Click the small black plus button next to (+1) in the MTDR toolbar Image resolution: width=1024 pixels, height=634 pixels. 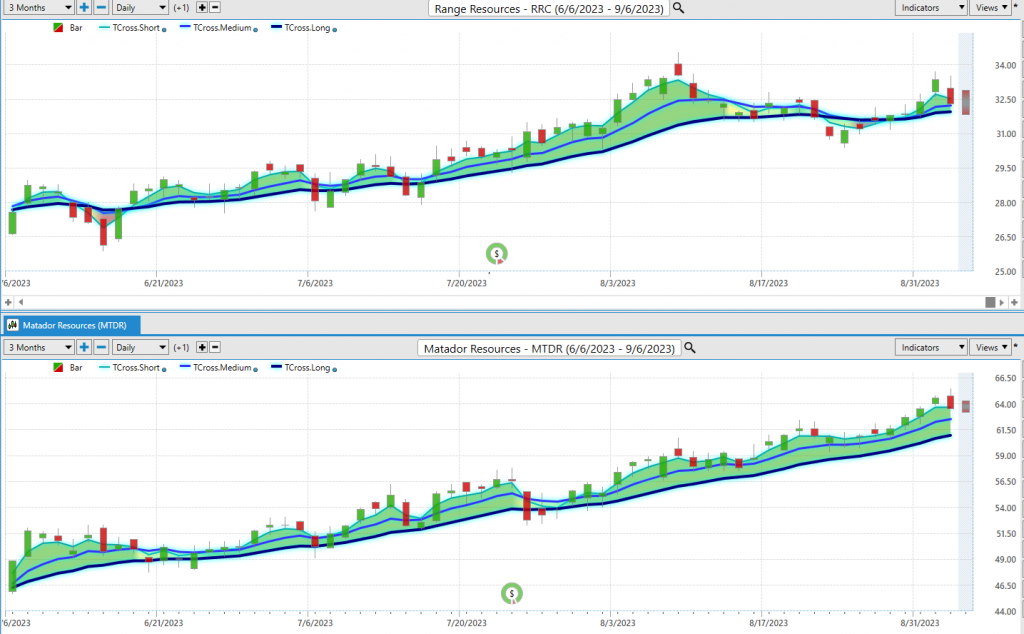point(202,347)
